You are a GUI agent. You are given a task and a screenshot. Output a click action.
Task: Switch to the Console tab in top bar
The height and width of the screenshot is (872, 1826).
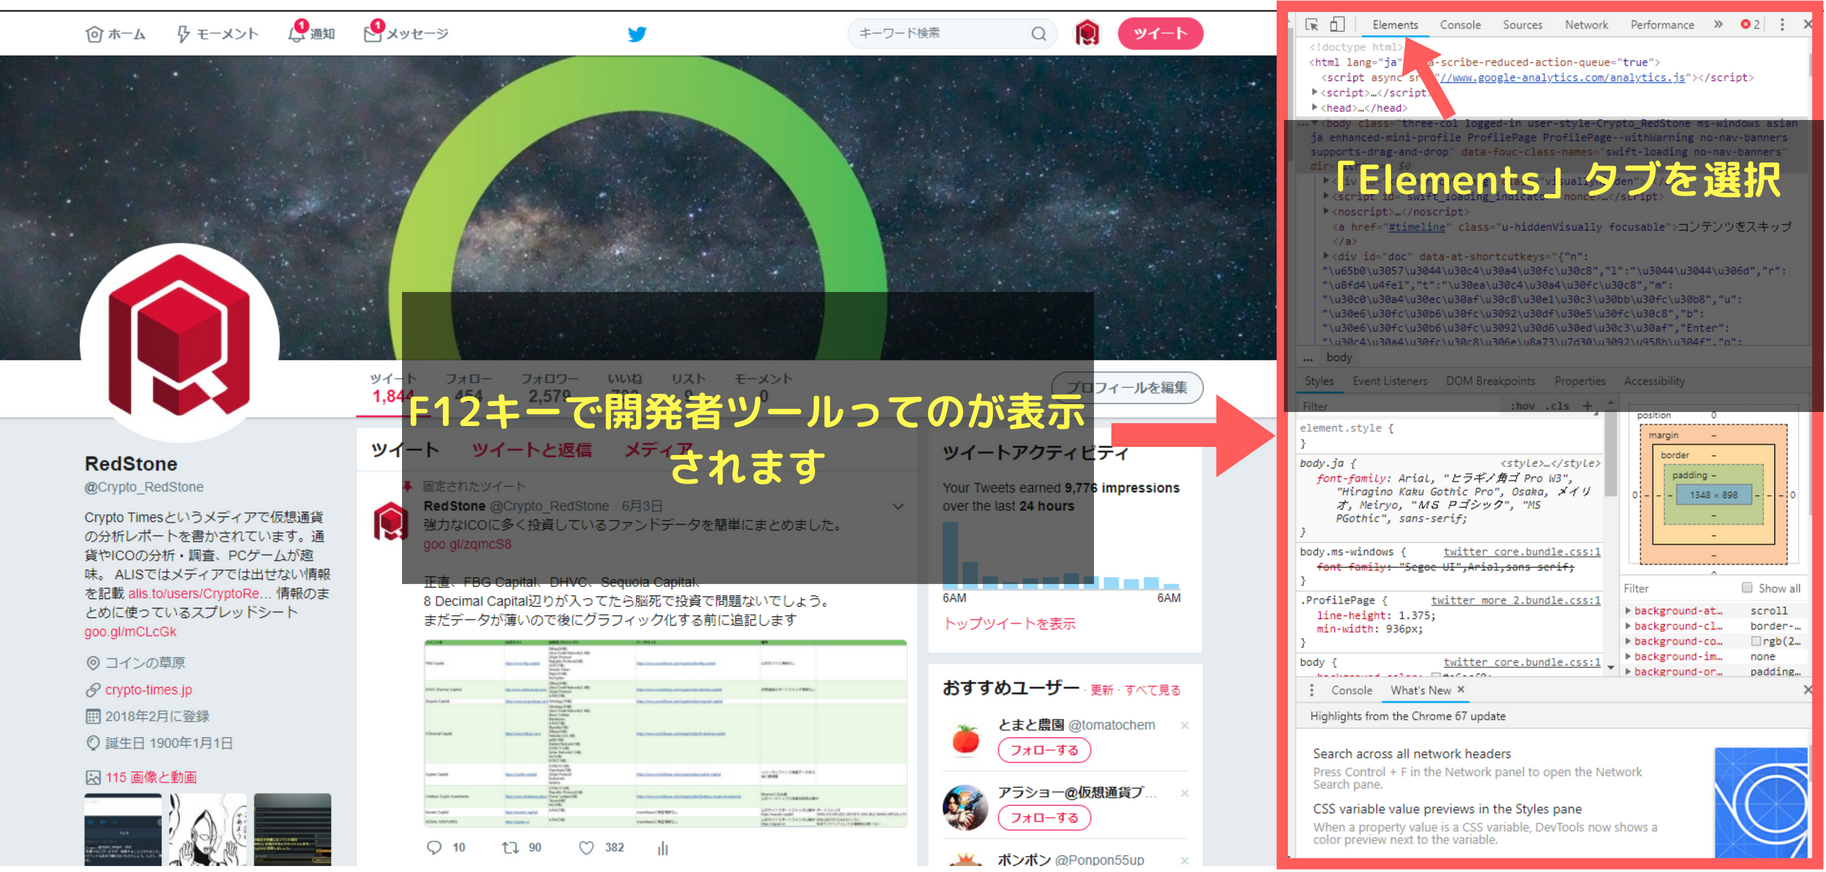(1460, 25)
